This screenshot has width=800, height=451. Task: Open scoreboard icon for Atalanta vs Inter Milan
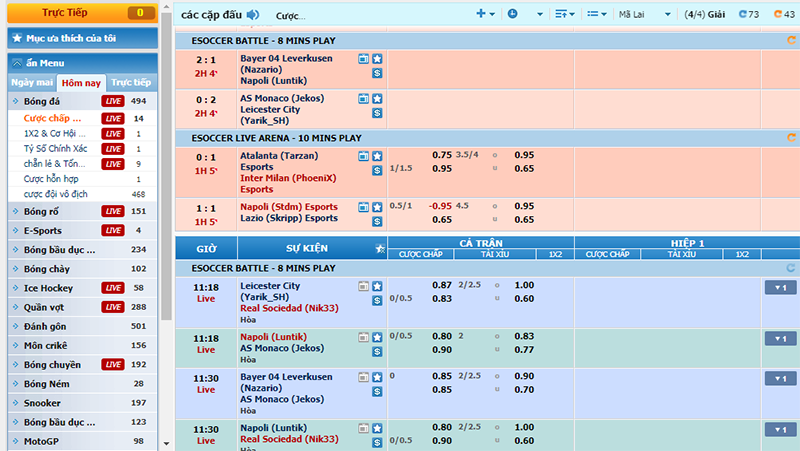(x=363, y=156)
